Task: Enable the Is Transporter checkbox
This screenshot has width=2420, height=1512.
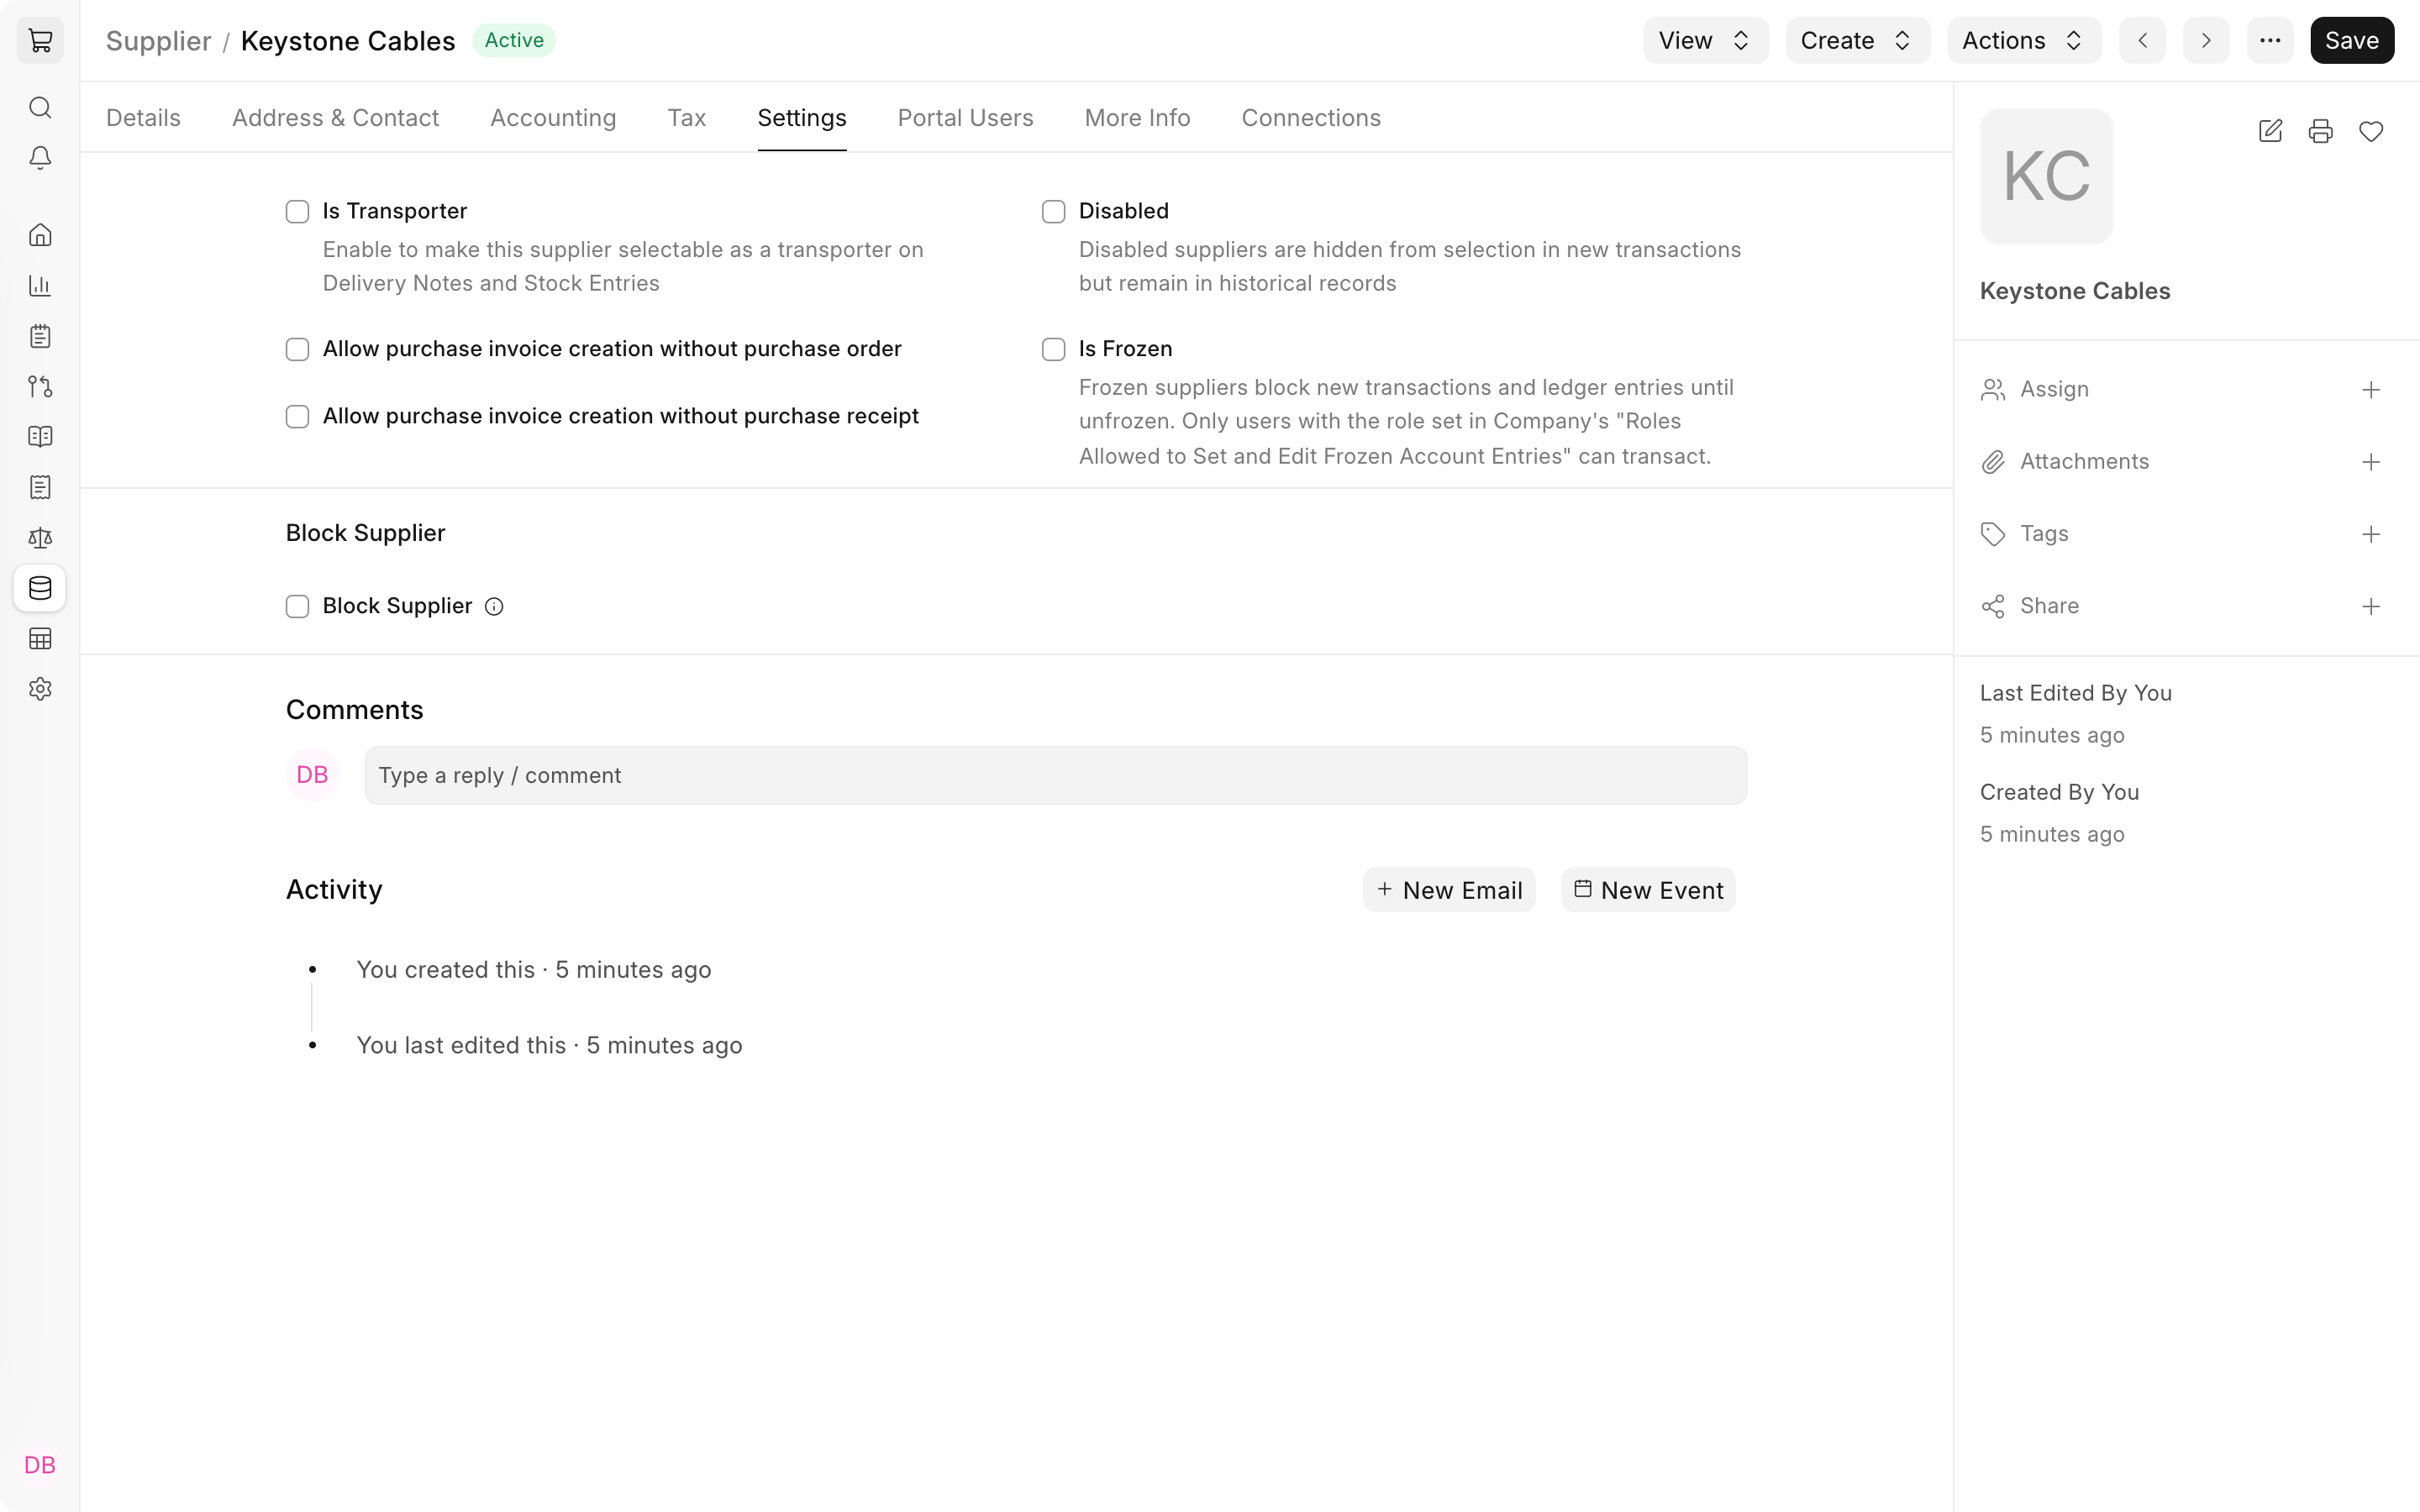Action: coord(297,212)
